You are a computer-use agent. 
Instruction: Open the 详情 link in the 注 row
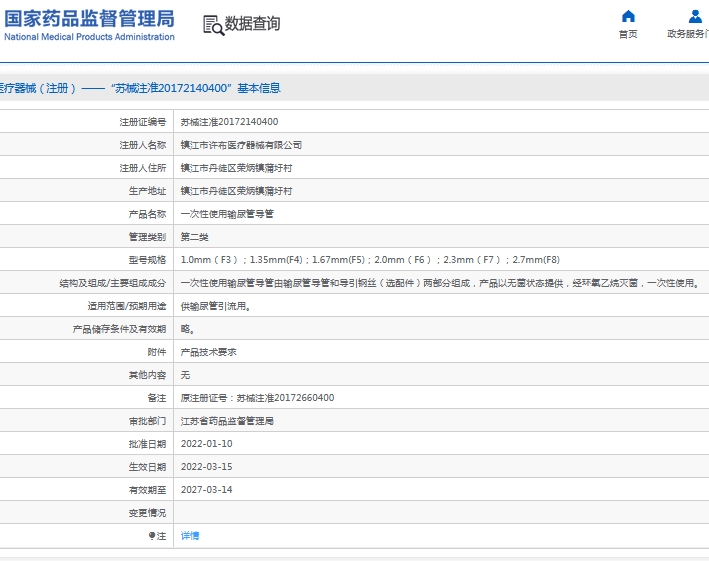tap(190, 536)
